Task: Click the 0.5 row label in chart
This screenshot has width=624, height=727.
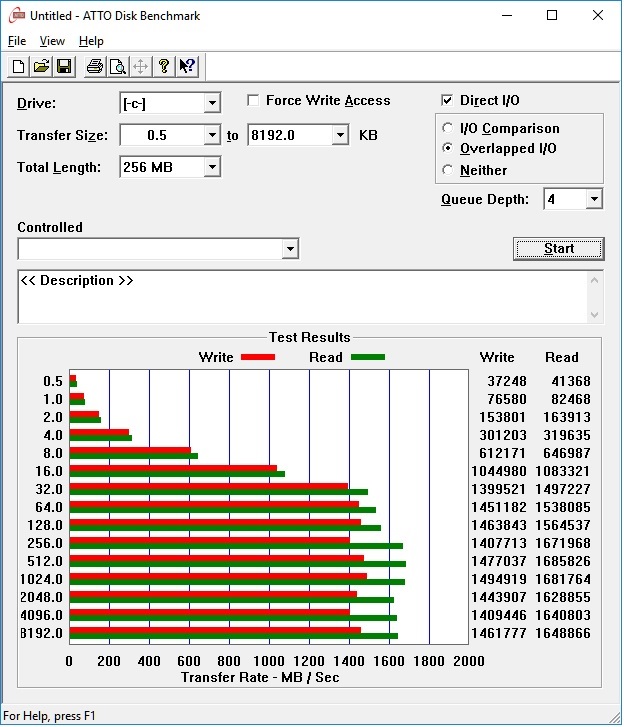Action: pyautogui.click(x=52, y=381)
